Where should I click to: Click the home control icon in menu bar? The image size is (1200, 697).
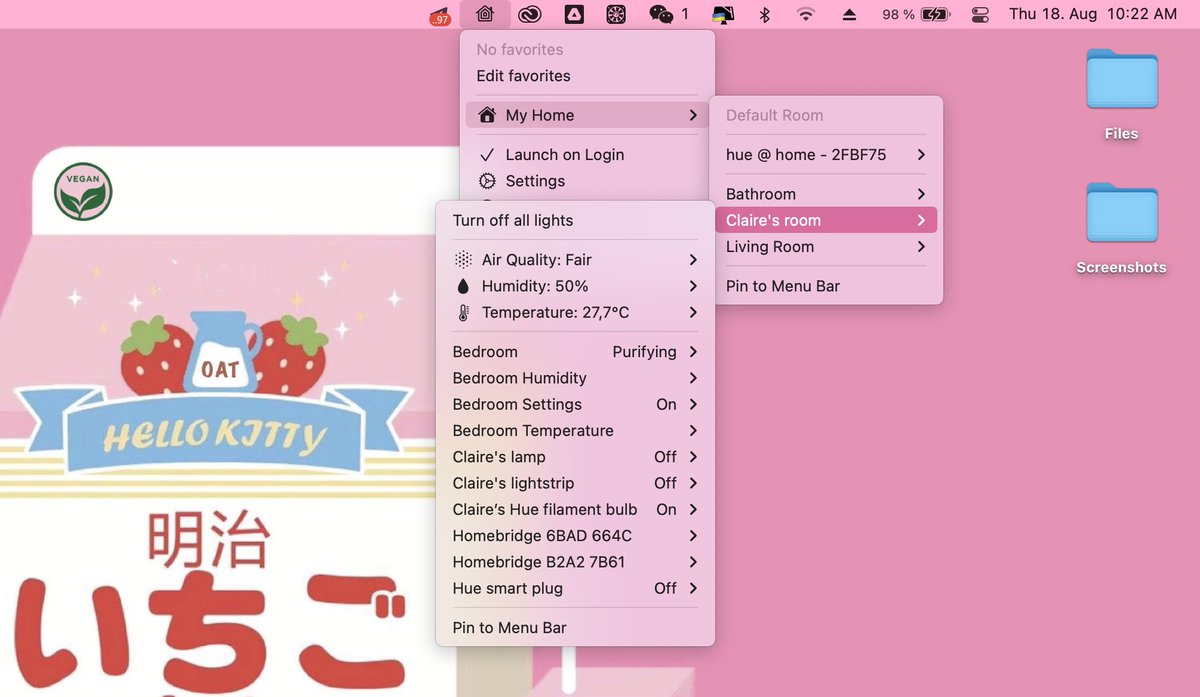tap(485, 14)
